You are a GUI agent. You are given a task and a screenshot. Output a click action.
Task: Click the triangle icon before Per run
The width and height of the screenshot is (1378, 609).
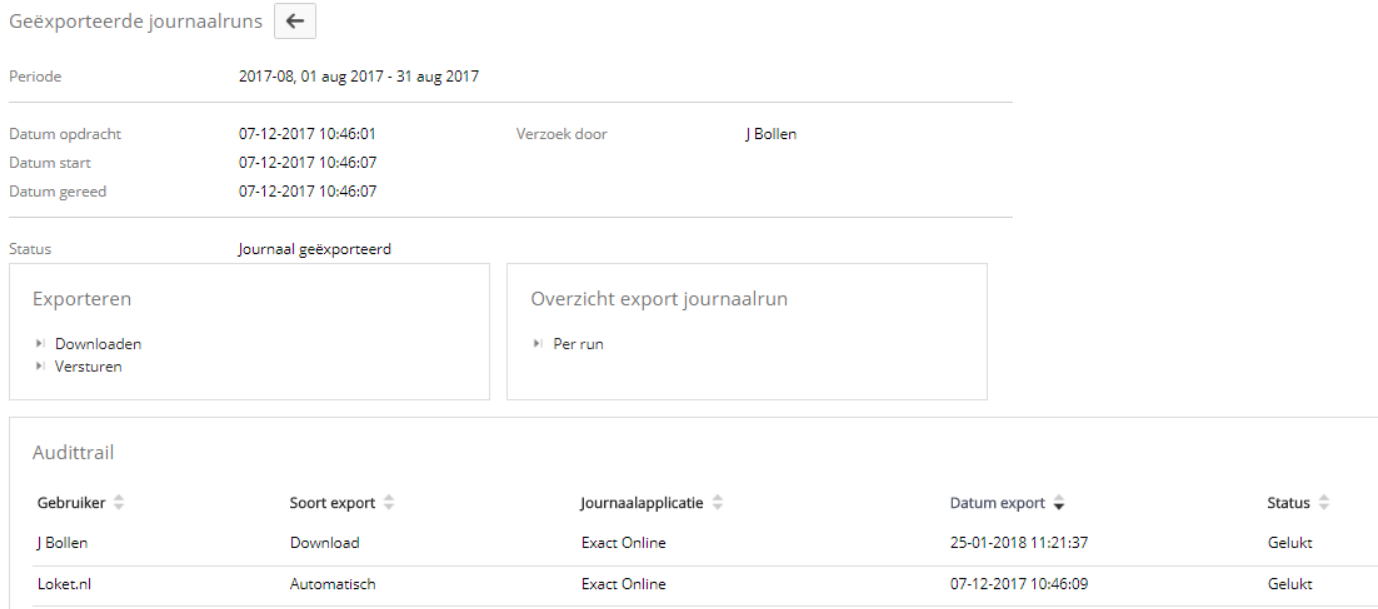click(x=538, y=344)
